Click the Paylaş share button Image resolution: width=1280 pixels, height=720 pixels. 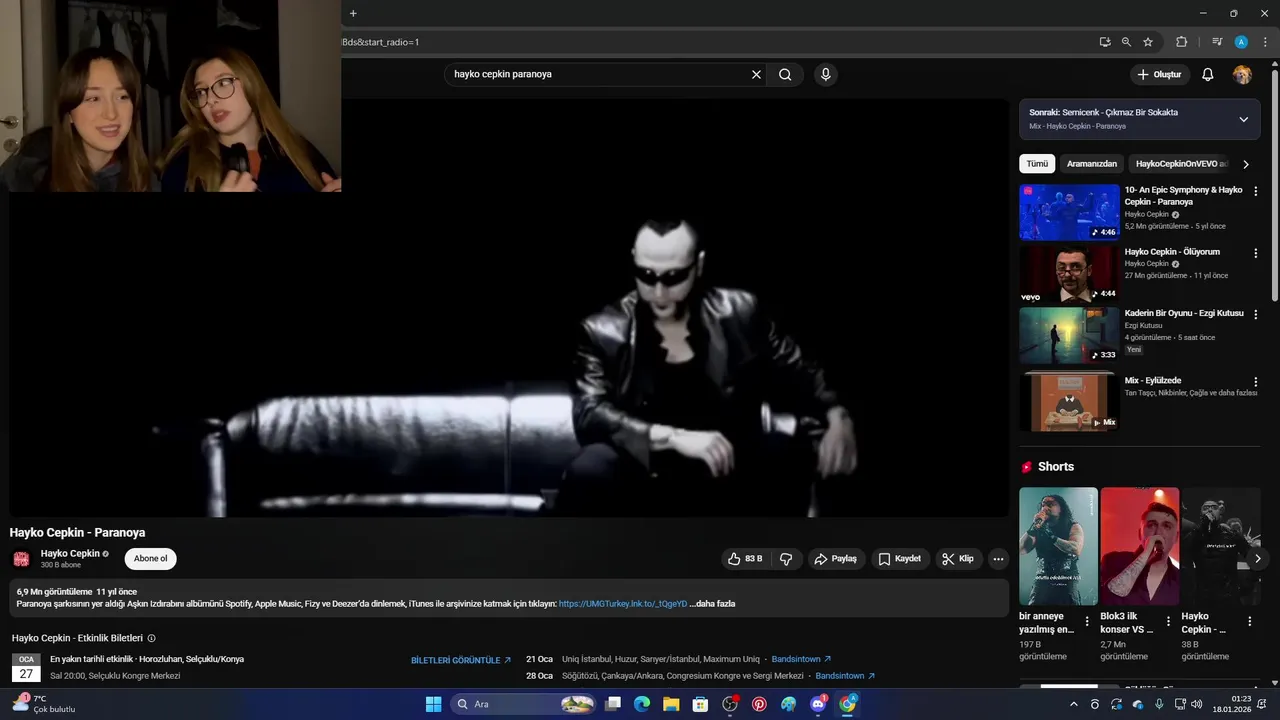pos(836,559)
